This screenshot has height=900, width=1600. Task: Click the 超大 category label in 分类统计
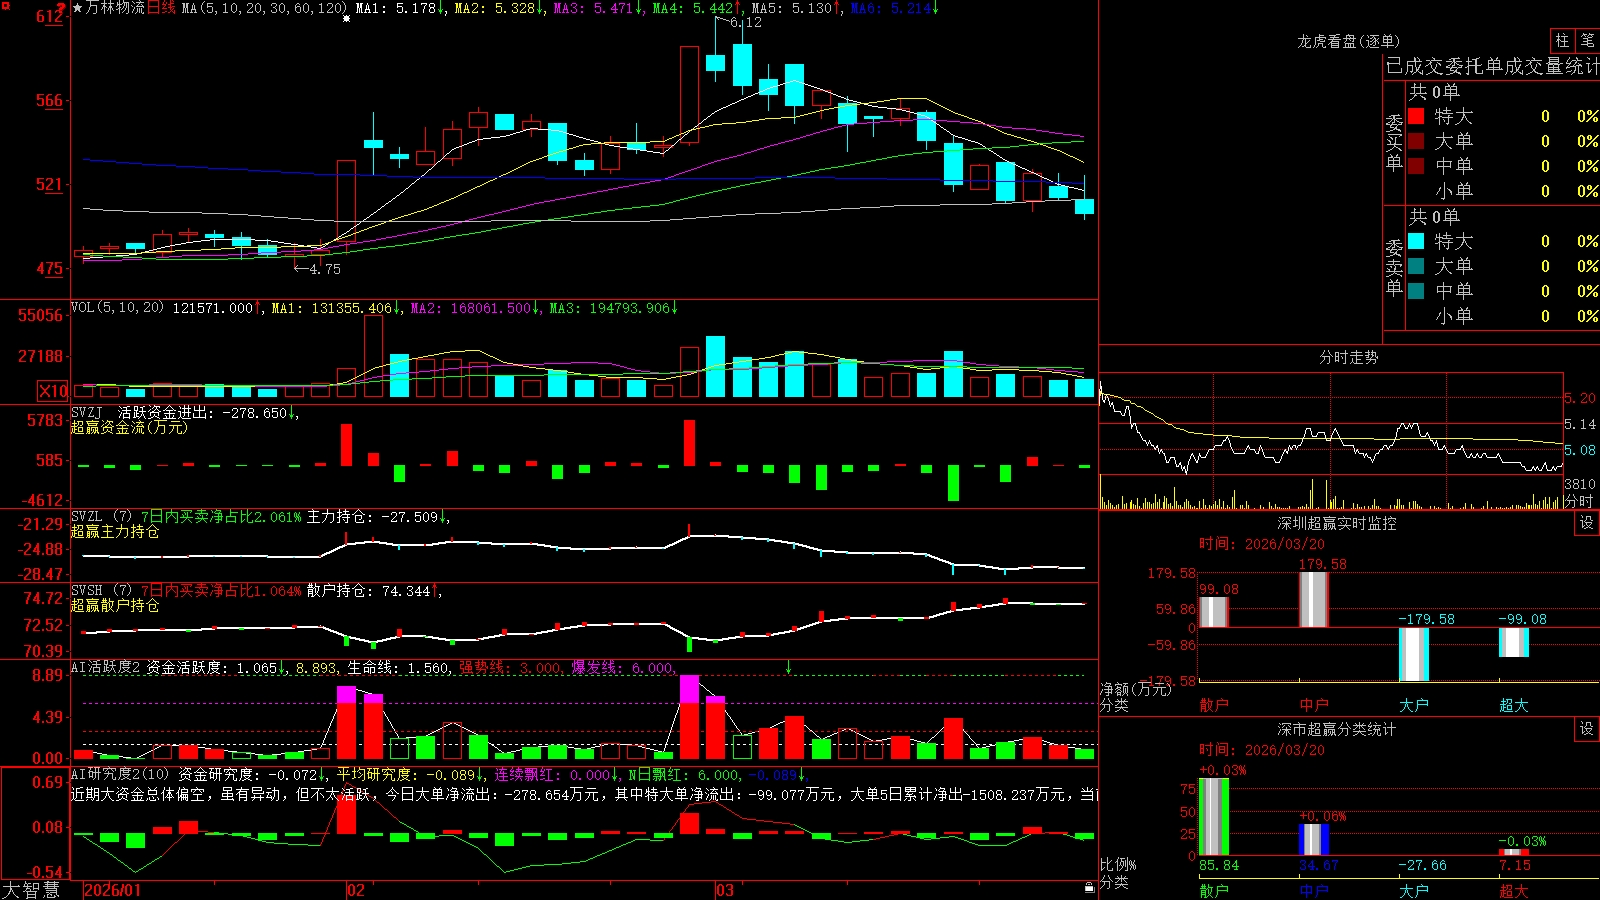[x=1514, y=891]
